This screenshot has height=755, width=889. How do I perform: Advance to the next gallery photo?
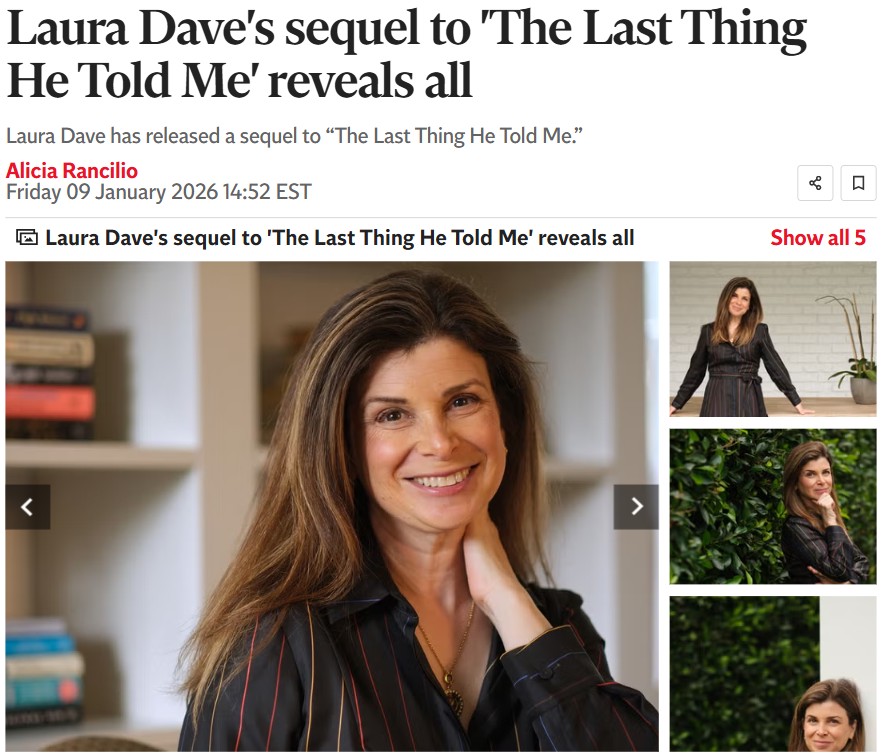click(636, 507)
